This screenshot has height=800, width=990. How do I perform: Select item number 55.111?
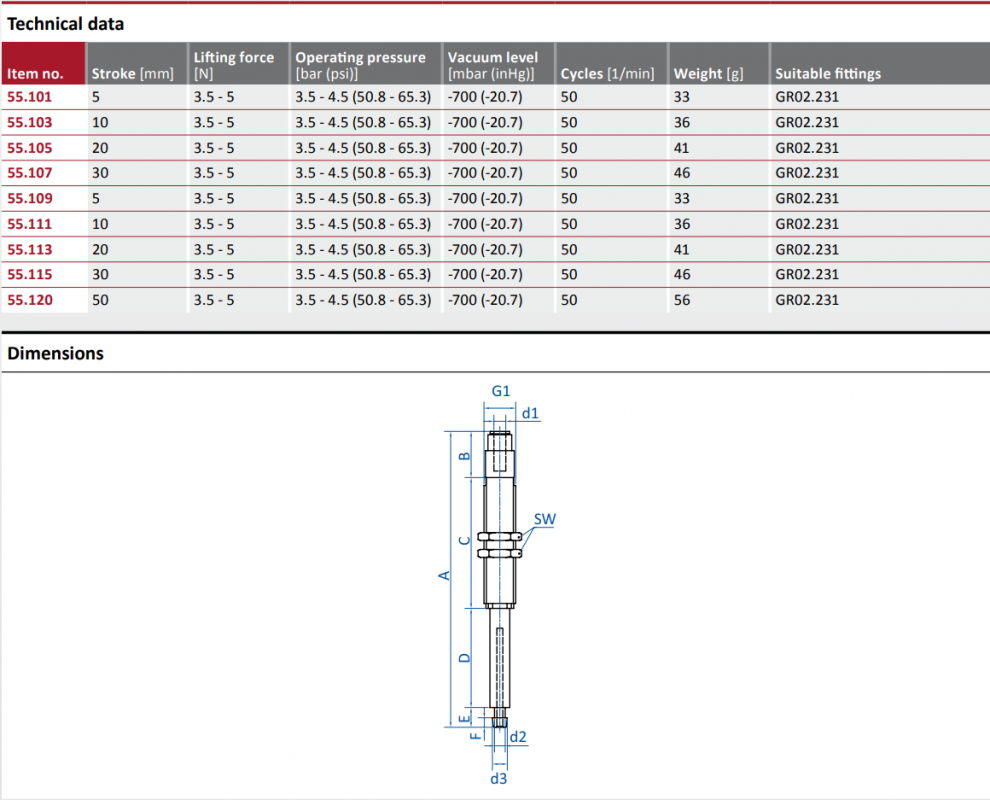point(30,224)
